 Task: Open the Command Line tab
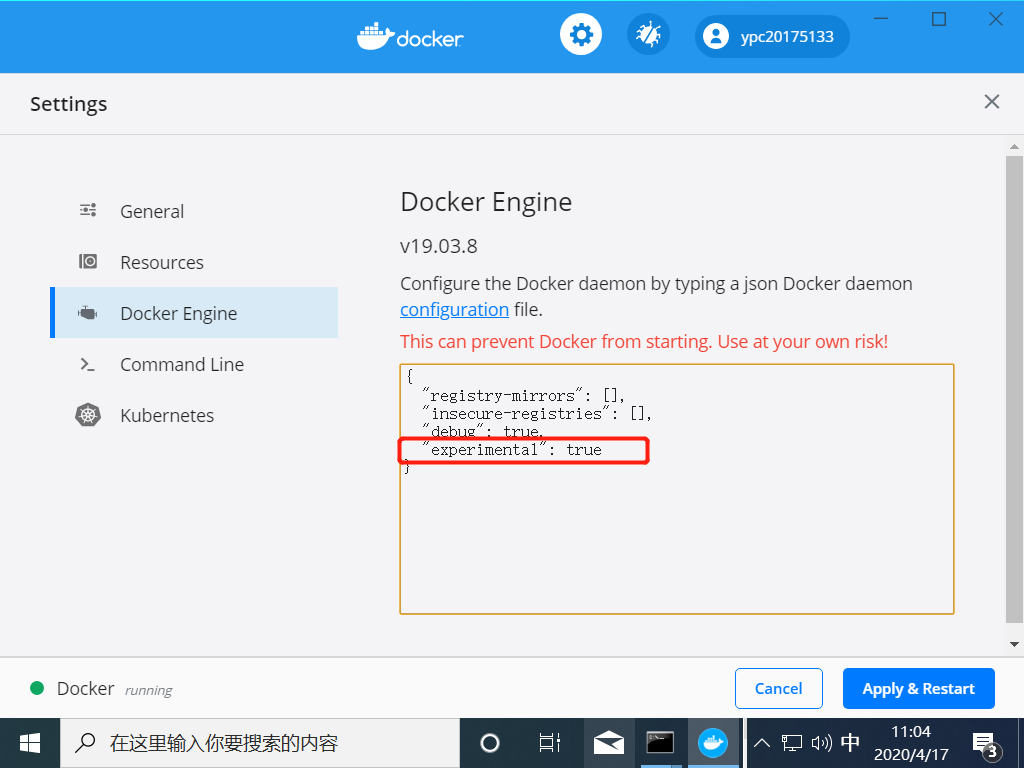click(194, 364)
